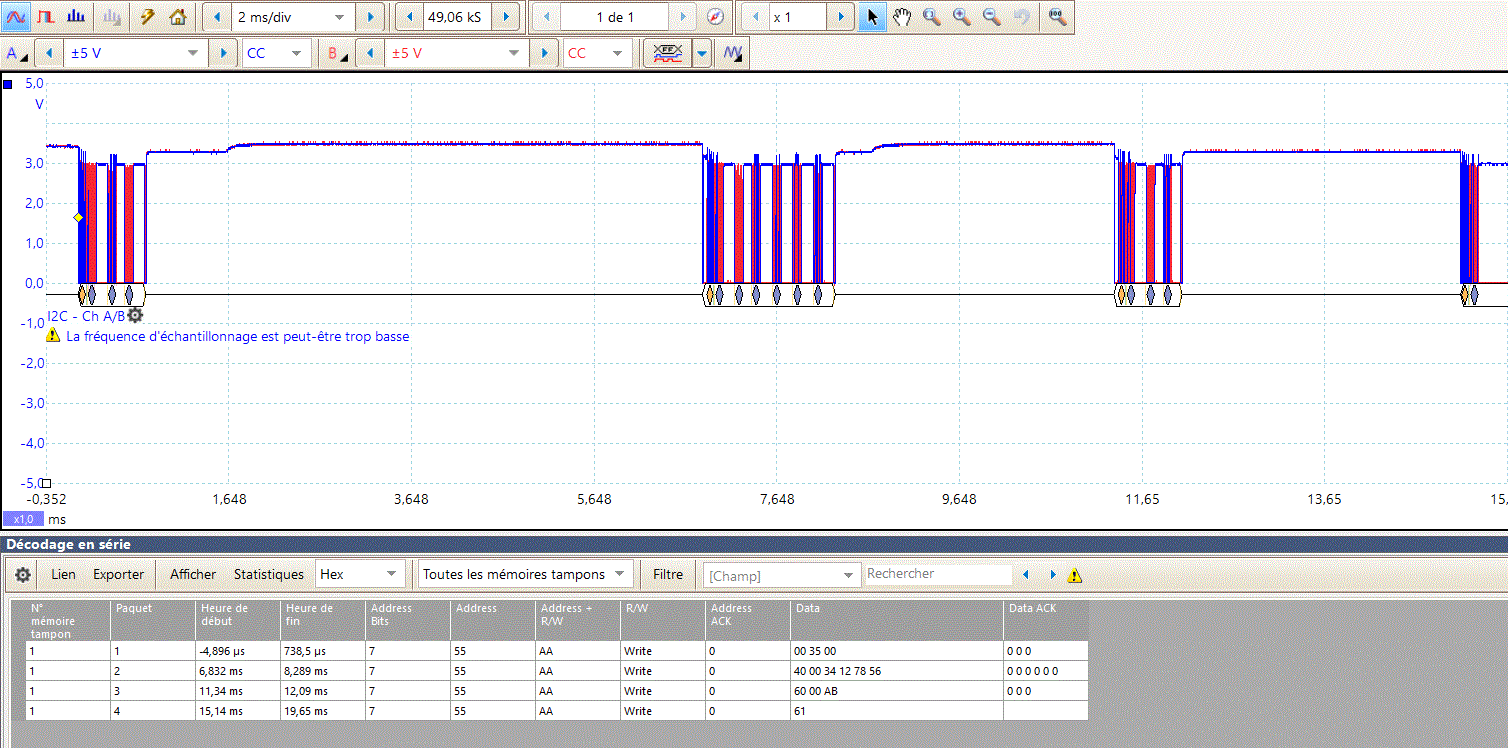Increase number of samples arrow
Image resolution: width=1508 pixels, height=748 pixels.
[x=507, y=17]
